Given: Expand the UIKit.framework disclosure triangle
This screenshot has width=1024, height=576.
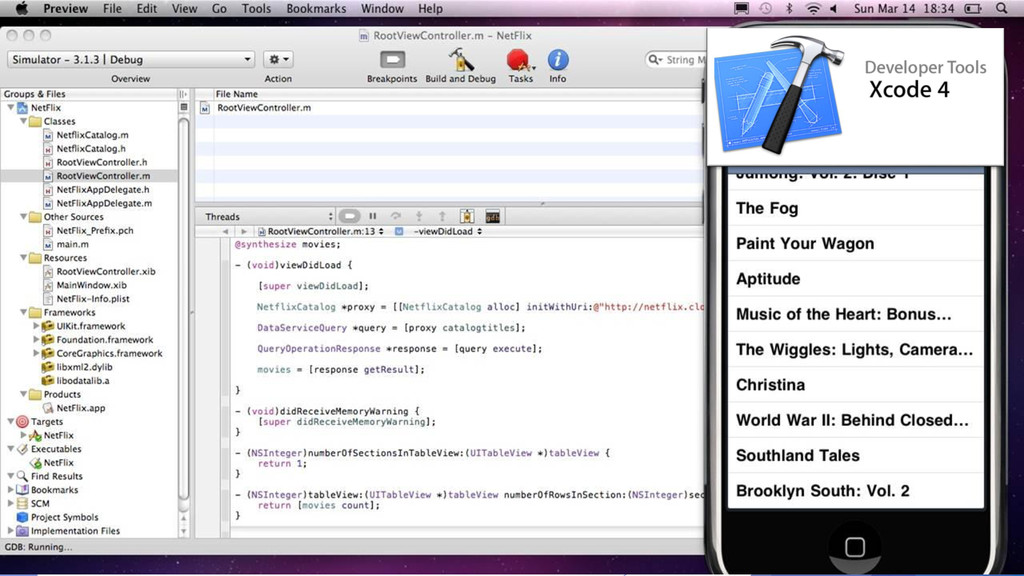Looking at the screenshot, I should point(37,326).
